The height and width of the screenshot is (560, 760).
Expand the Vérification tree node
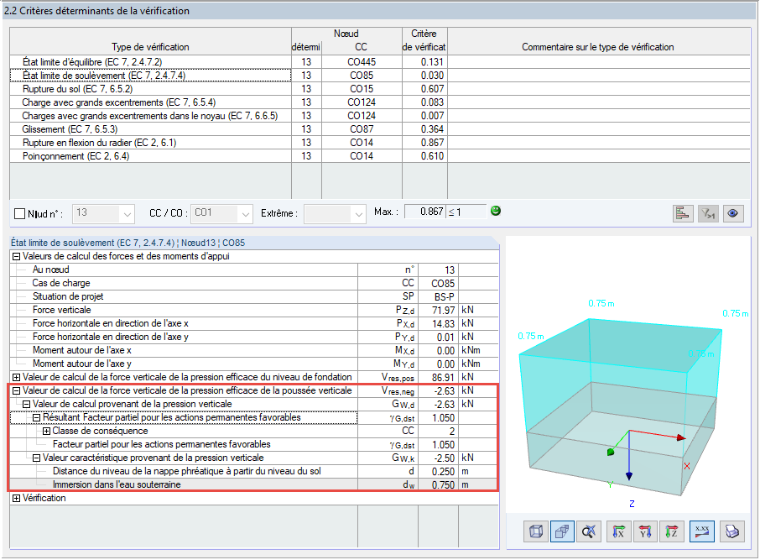[x=16, y=498]
